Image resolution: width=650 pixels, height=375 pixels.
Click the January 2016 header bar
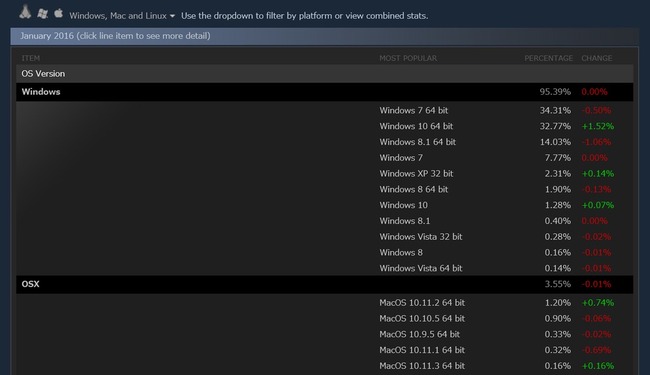(x=325, y=36)
